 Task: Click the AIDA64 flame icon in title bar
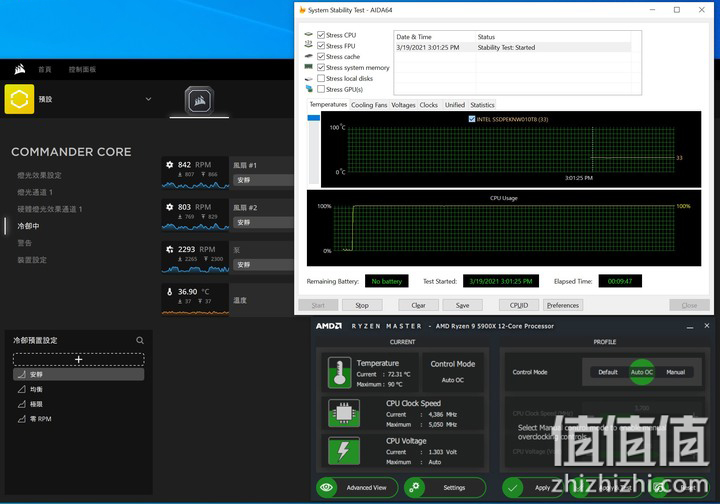pos(302,10)
